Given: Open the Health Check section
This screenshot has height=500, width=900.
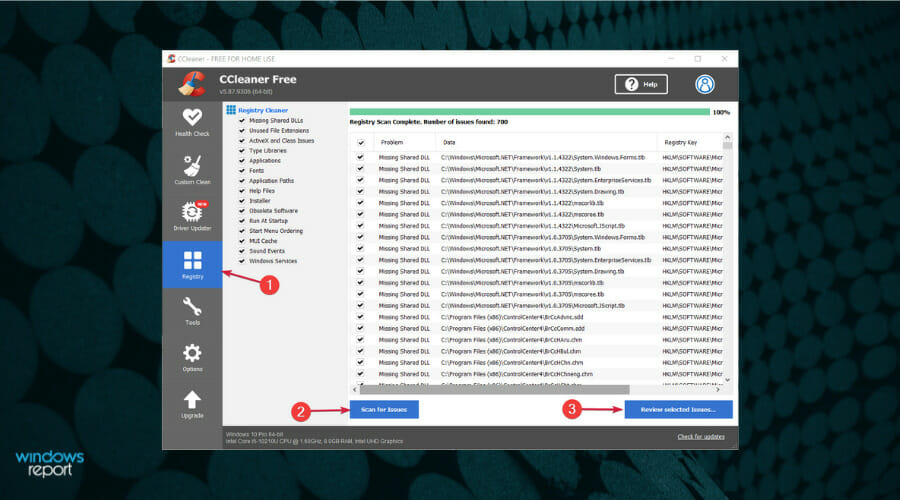Looking at the screenshot, I should 192,122.
